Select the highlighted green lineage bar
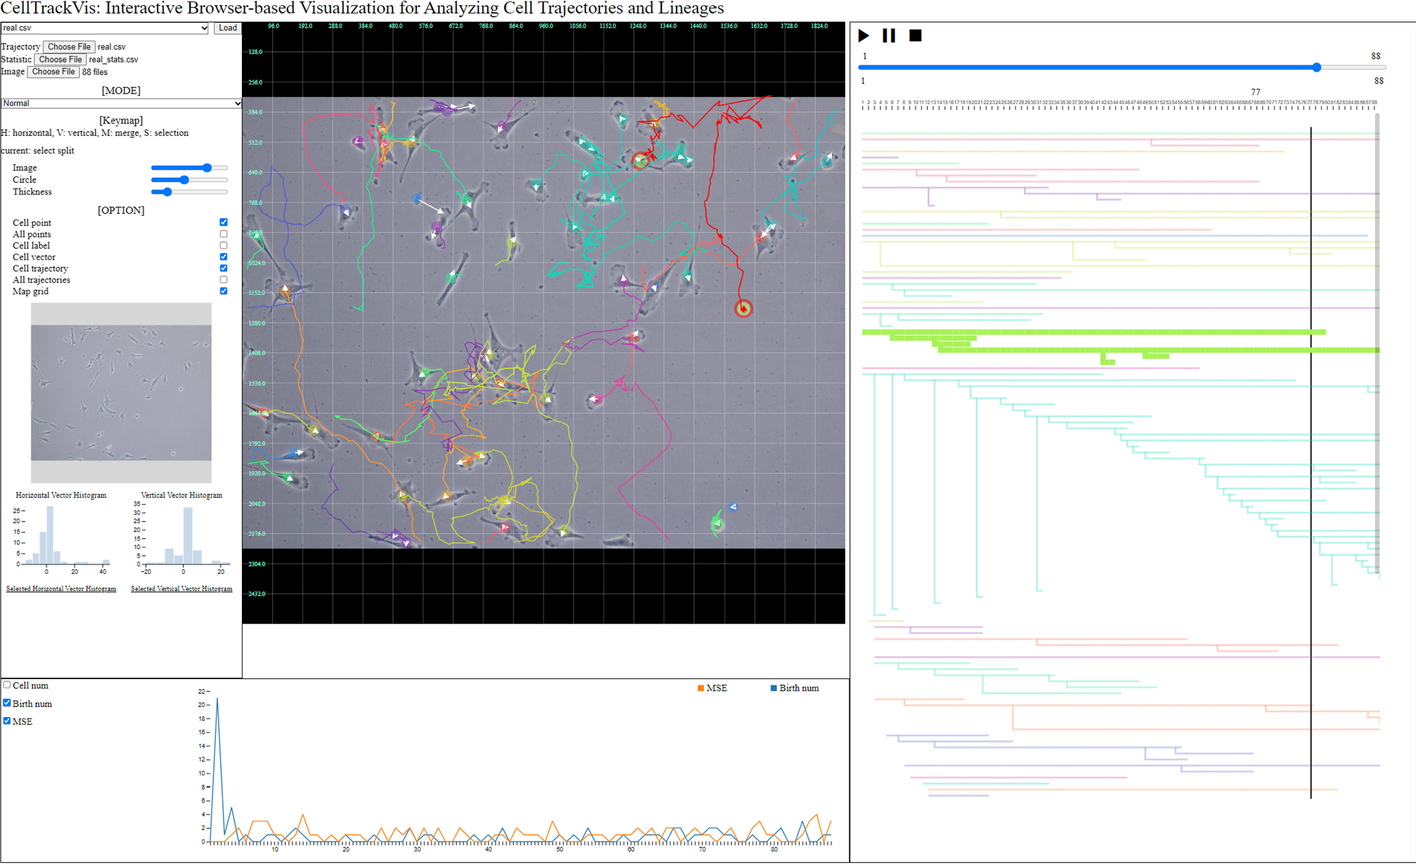The height and width of the screenshot is (865, 1416). coord(1094,332)
